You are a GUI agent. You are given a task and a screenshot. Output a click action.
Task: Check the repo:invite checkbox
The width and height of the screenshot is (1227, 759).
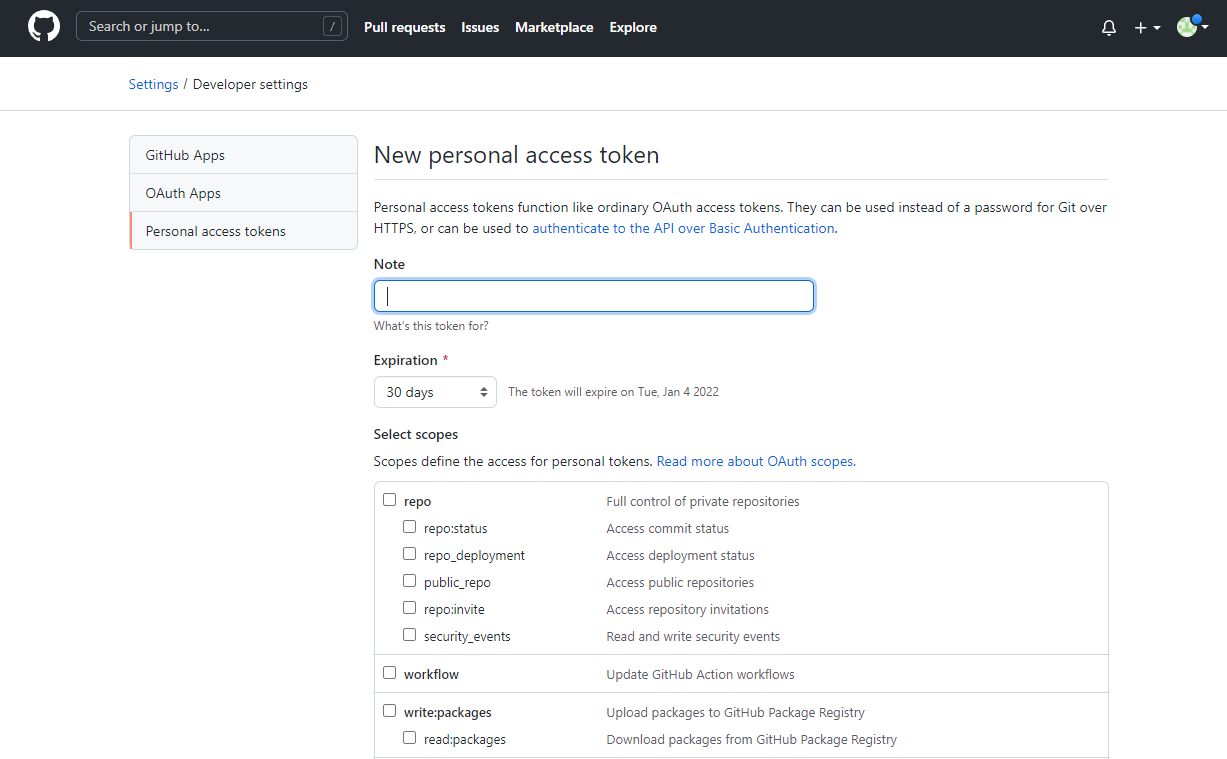coord(410,608)
